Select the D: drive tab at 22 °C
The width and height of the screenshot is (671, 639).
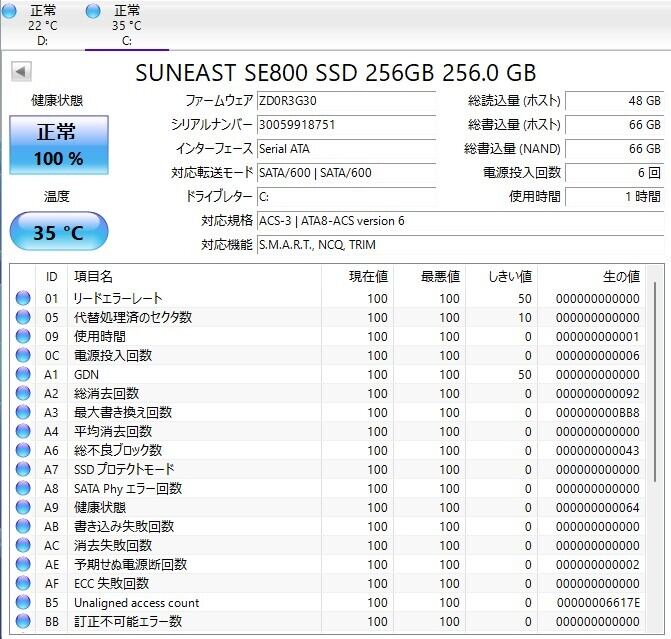(x=43, y=24)
